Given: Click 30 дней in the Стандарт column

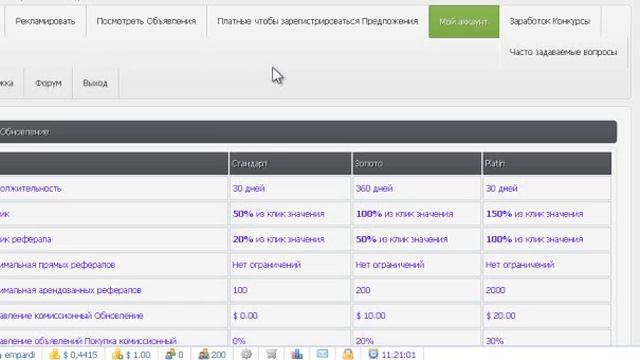Looking at the screenshot, I should point(249,189).
